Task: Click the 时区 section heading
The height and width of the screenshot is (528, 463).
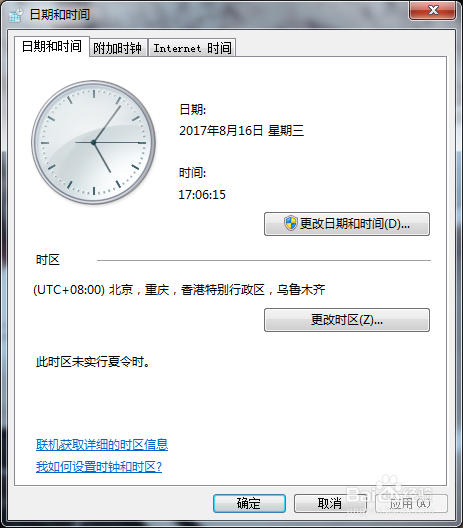Action: pyautogui.click(x=48, y=260)
